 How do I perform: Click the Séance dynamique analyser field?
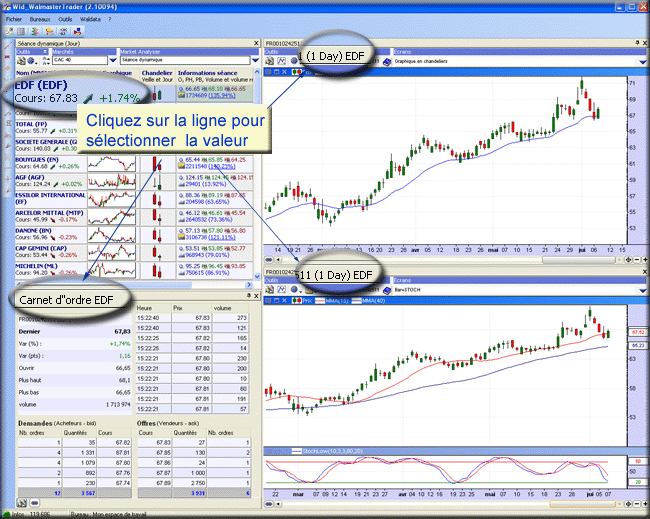(x=185, y=61)
